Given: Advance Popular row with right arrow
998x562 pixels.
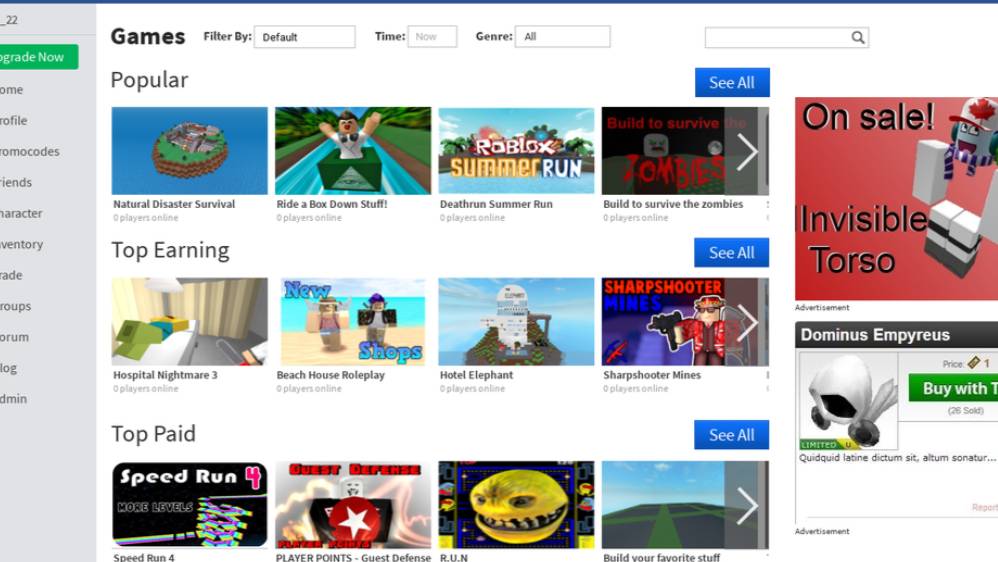Looking at the screenshot, I should (x=747, y=151).
